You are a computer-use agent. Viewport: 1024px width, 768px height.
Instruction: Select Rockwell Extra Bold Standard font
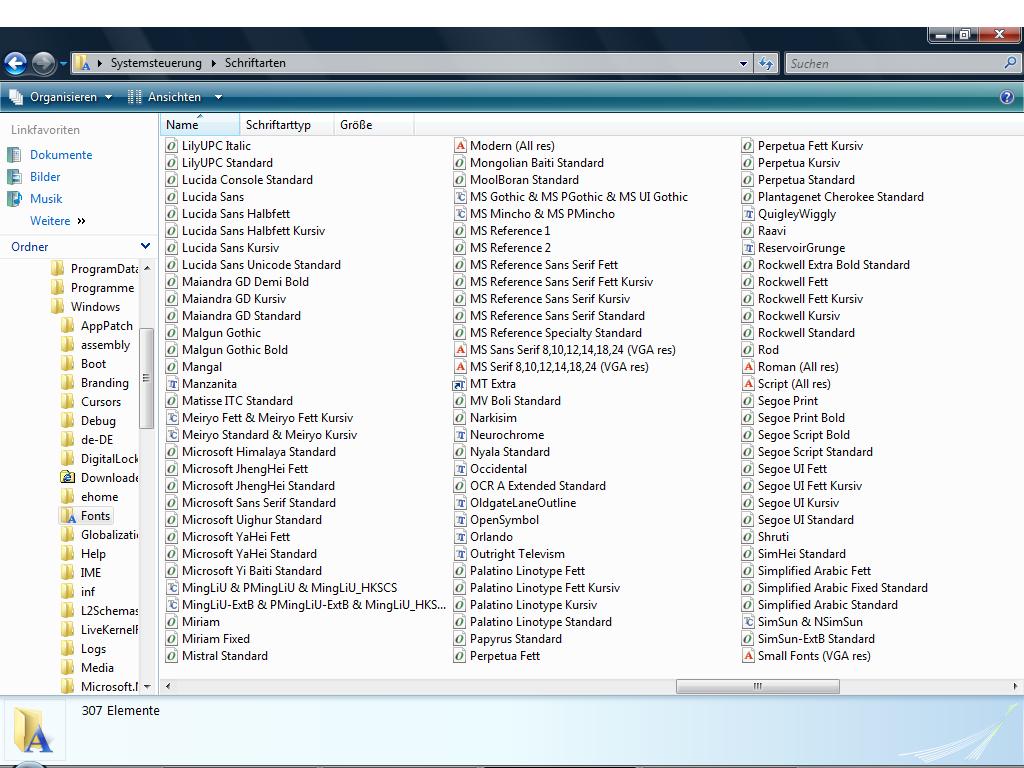833,264
